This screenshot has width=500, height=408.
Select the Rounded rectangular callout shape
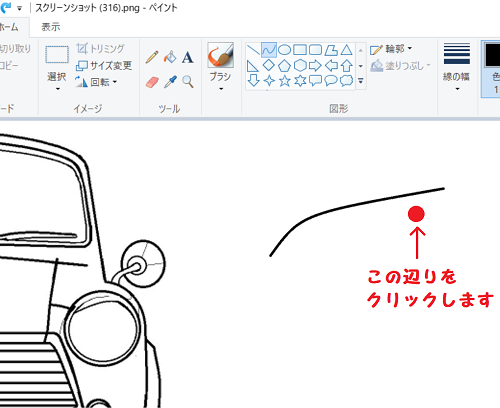tap(315, 81)
